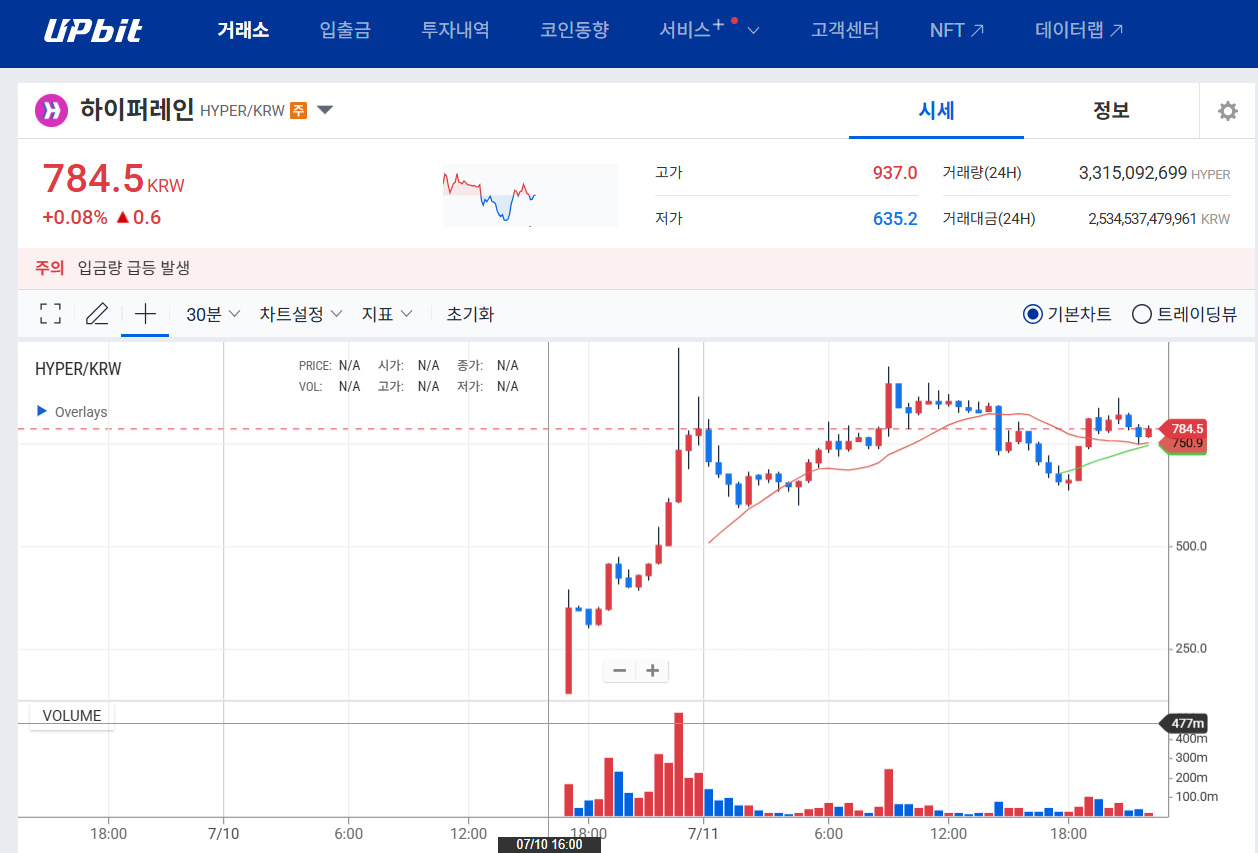This screenshot has width=1258, height=853.
Task: Select the pencil drawing tool
Action: pyautogui.click(x=97, y=313)
